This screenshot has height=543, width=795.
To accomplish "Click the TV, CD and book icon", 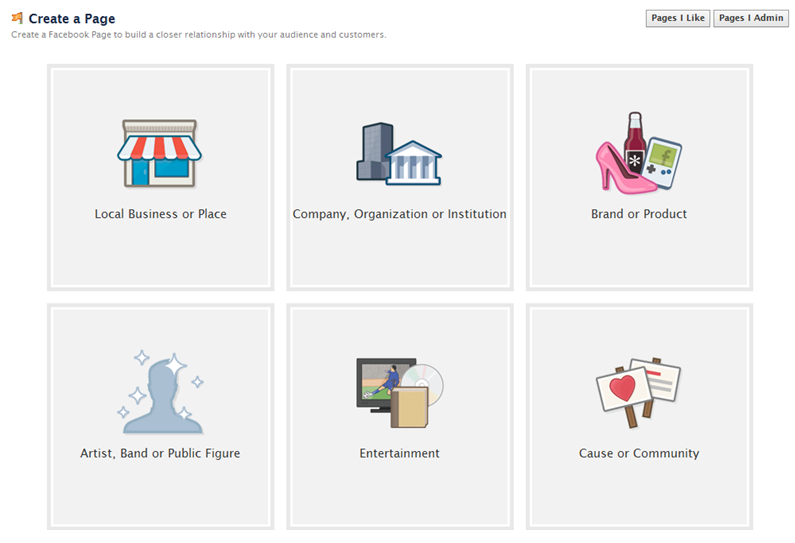I will [x=400, y=392].
